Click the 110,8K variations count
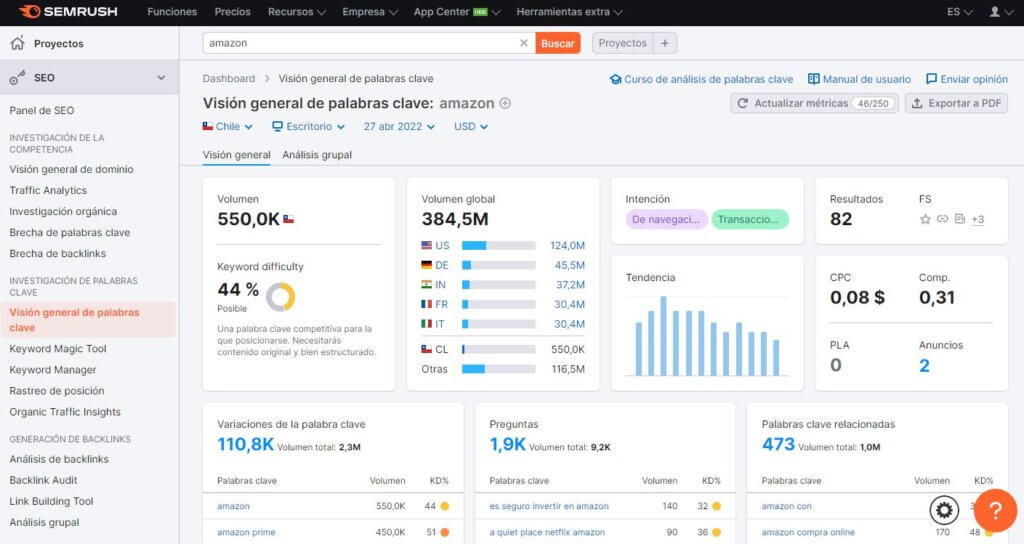The width and height of the screenshot is (1024, 544). pyautogui.click(x=246, y=445)
